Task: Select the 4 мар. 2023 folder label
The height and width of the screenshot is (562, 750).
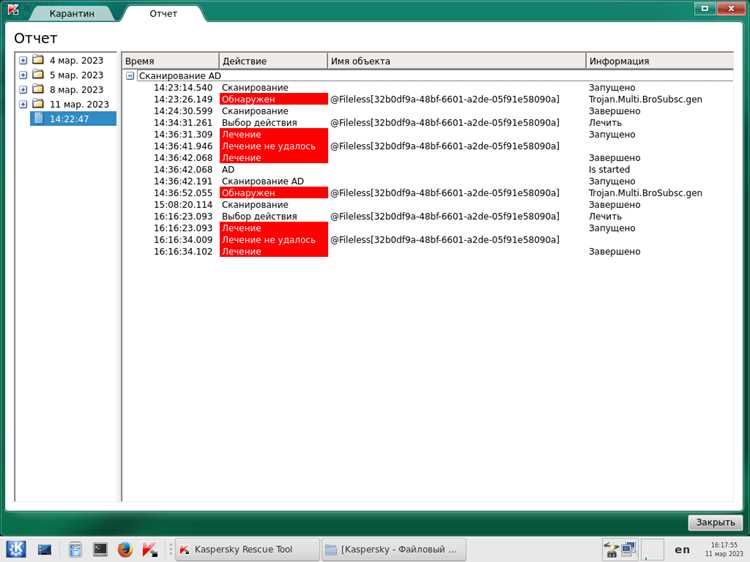Action: click(x=77, y=60)
